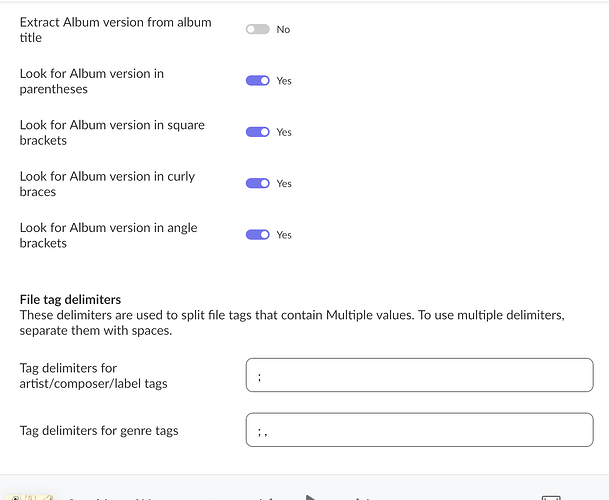Switch off Album version in angle brackets toggle
609x500 pixels.
pos(258,235)
